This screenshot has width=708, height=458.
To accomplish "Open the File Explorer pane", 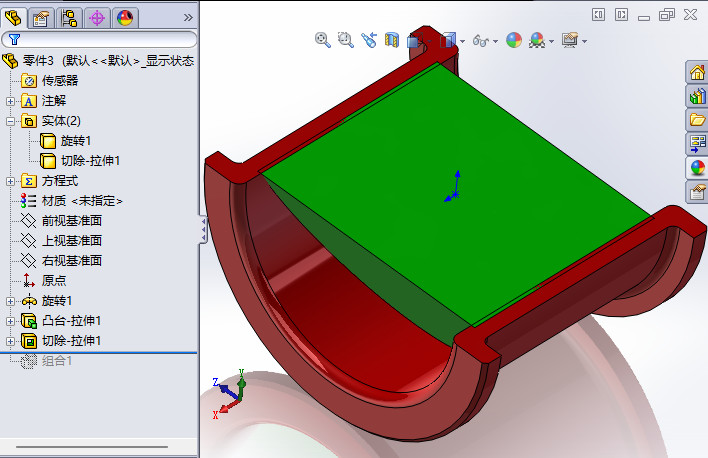I will pos(697,120).
